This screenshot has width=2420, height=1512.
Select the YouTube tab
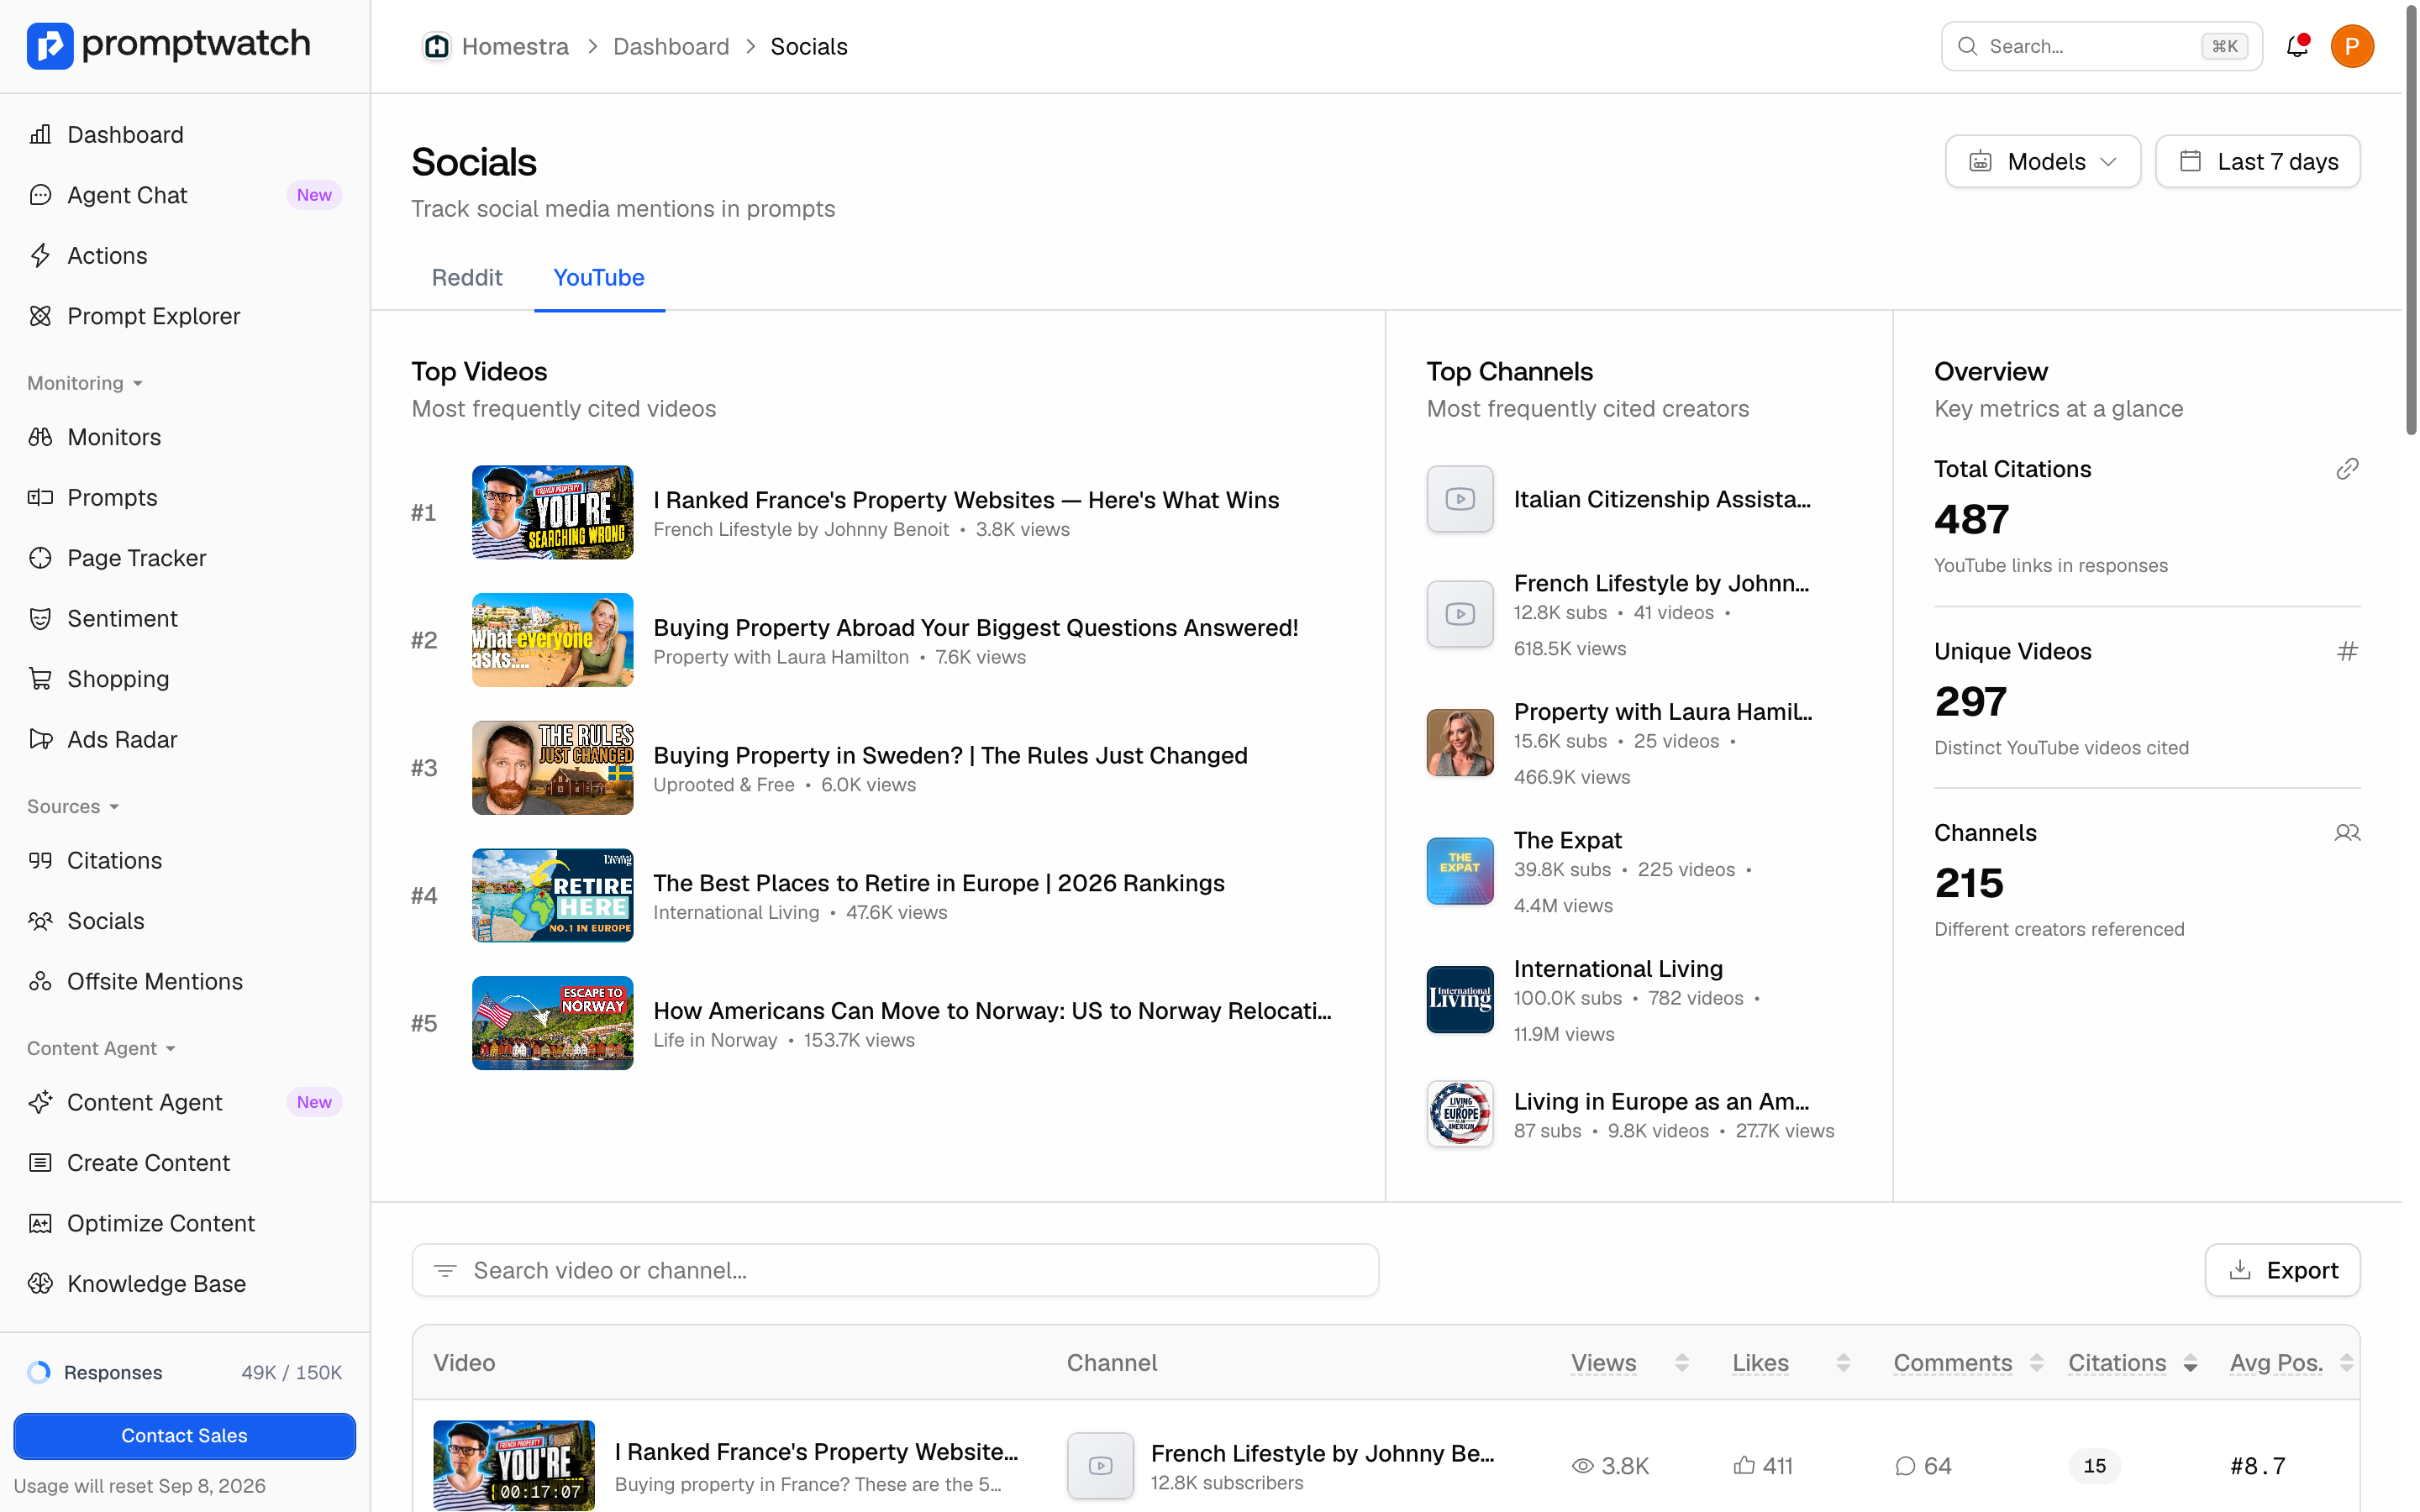tap(598, 277)
